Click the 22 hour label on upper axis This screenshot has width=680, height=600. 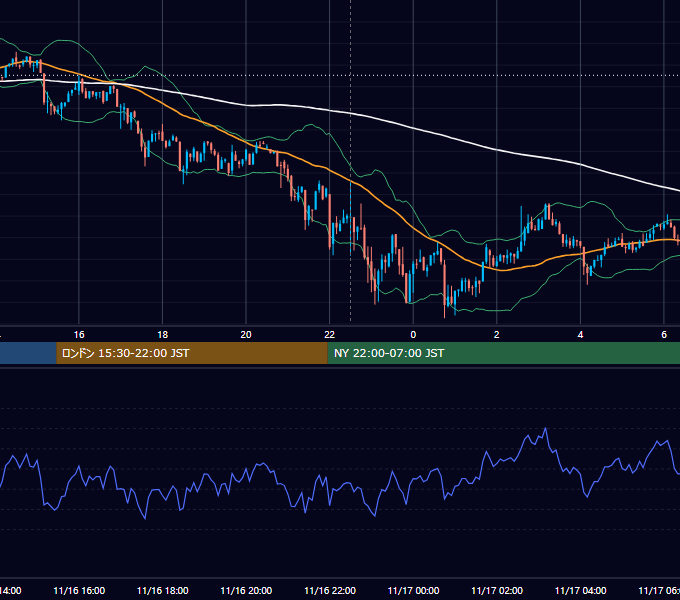[x=330, y=335]
